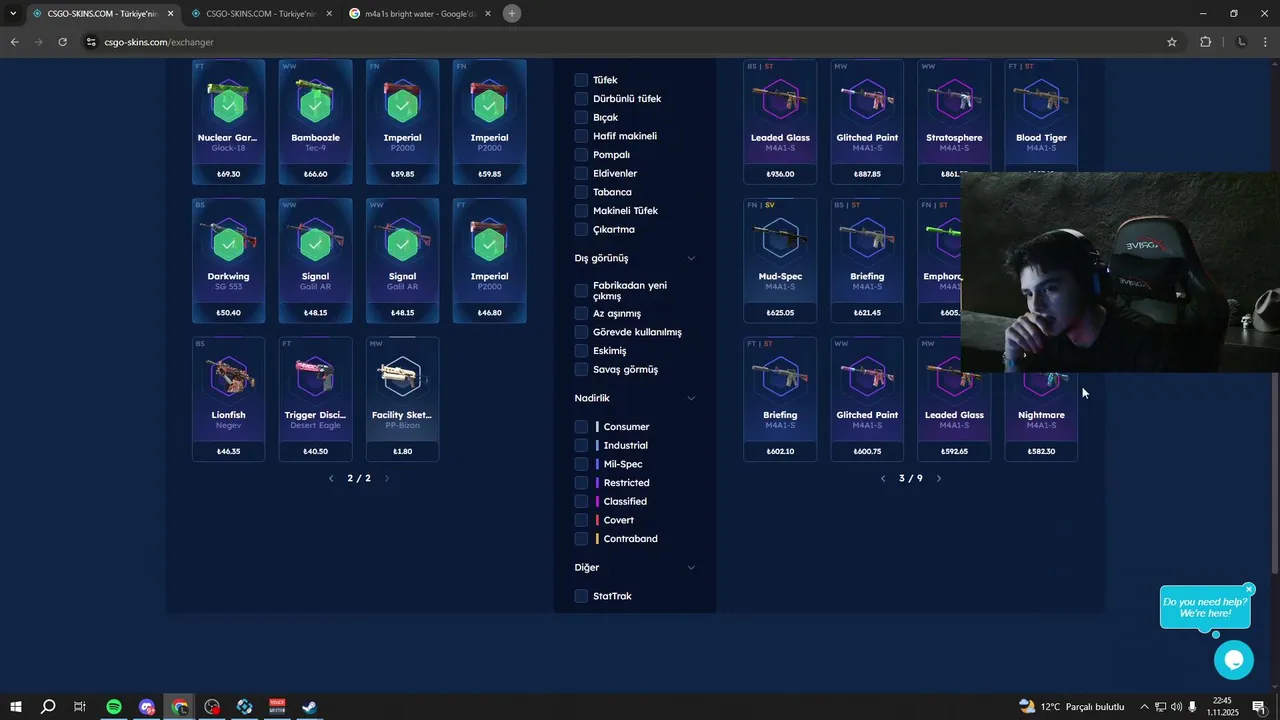Open the live chat bubble
Image resolution: width=1280 pixels, height=720 pixels.
(1234, 660)
